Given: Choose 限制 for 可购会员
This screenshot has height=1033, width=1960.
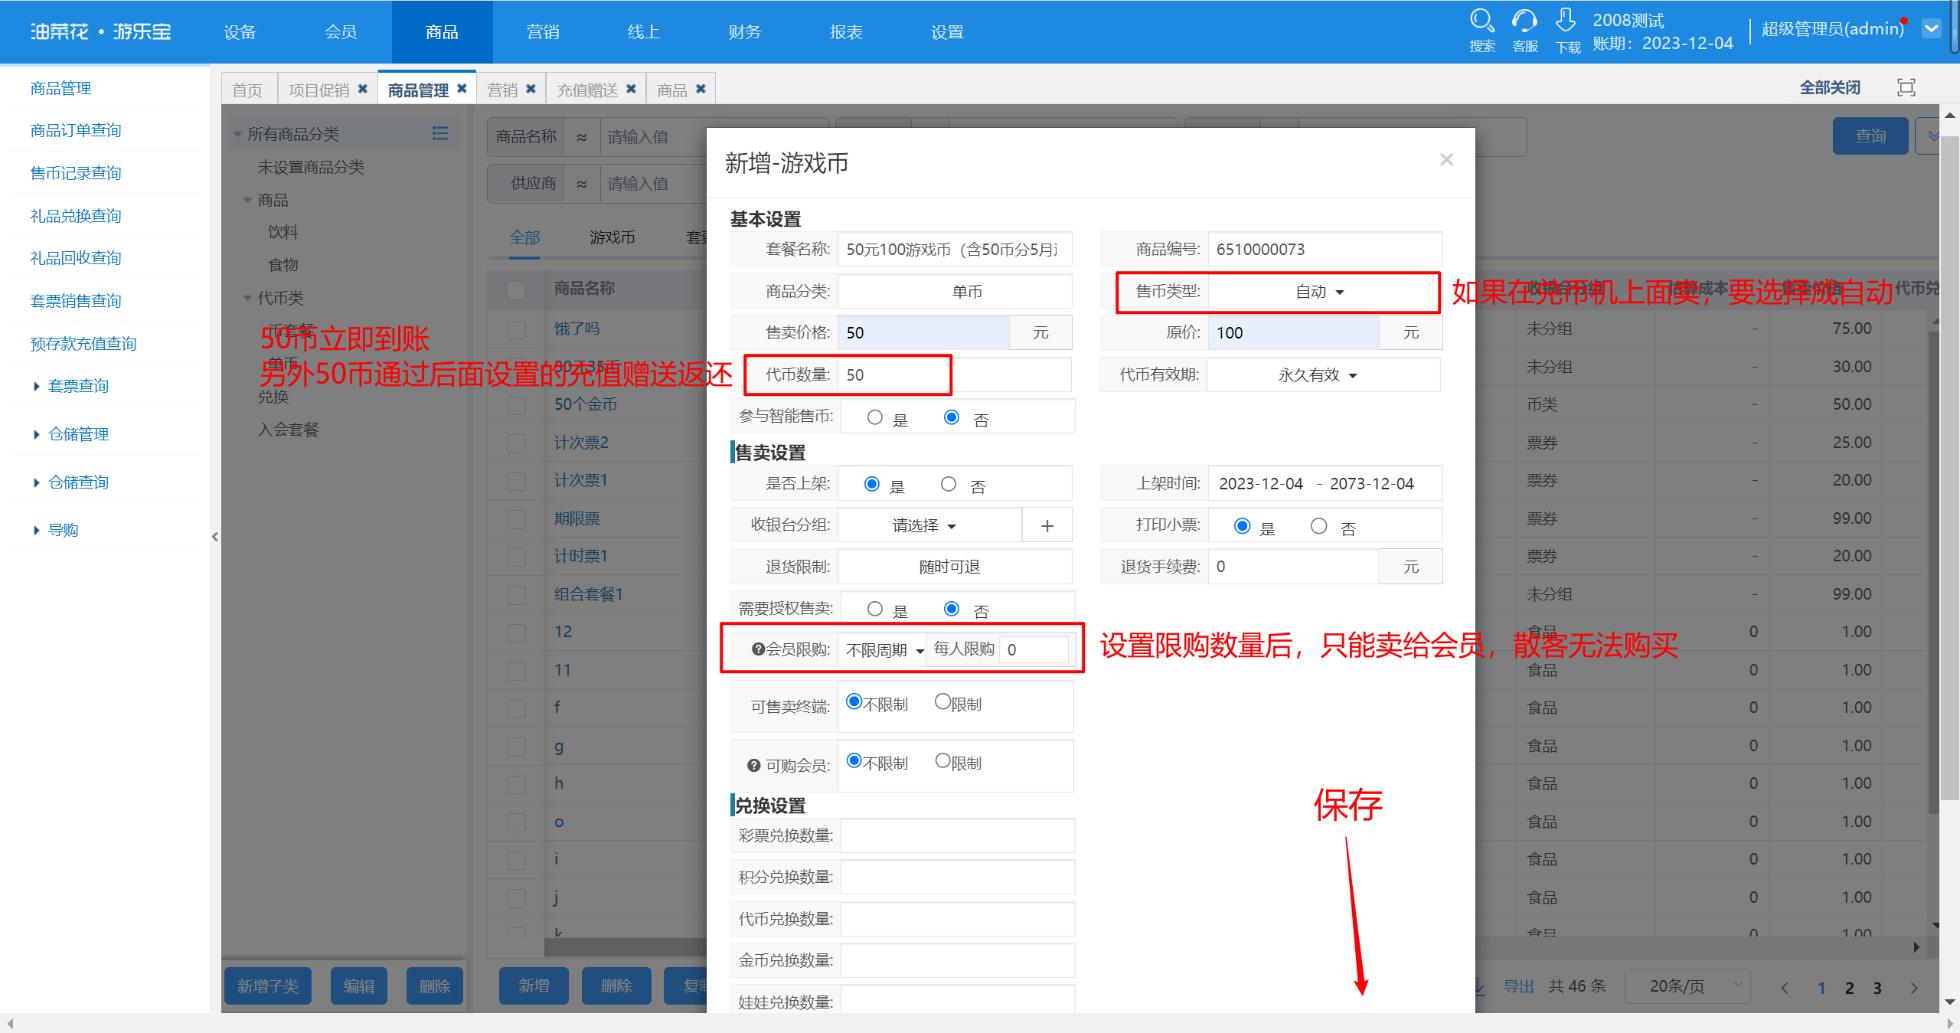Looking at the screenshot, I should (x=942, y=761).
